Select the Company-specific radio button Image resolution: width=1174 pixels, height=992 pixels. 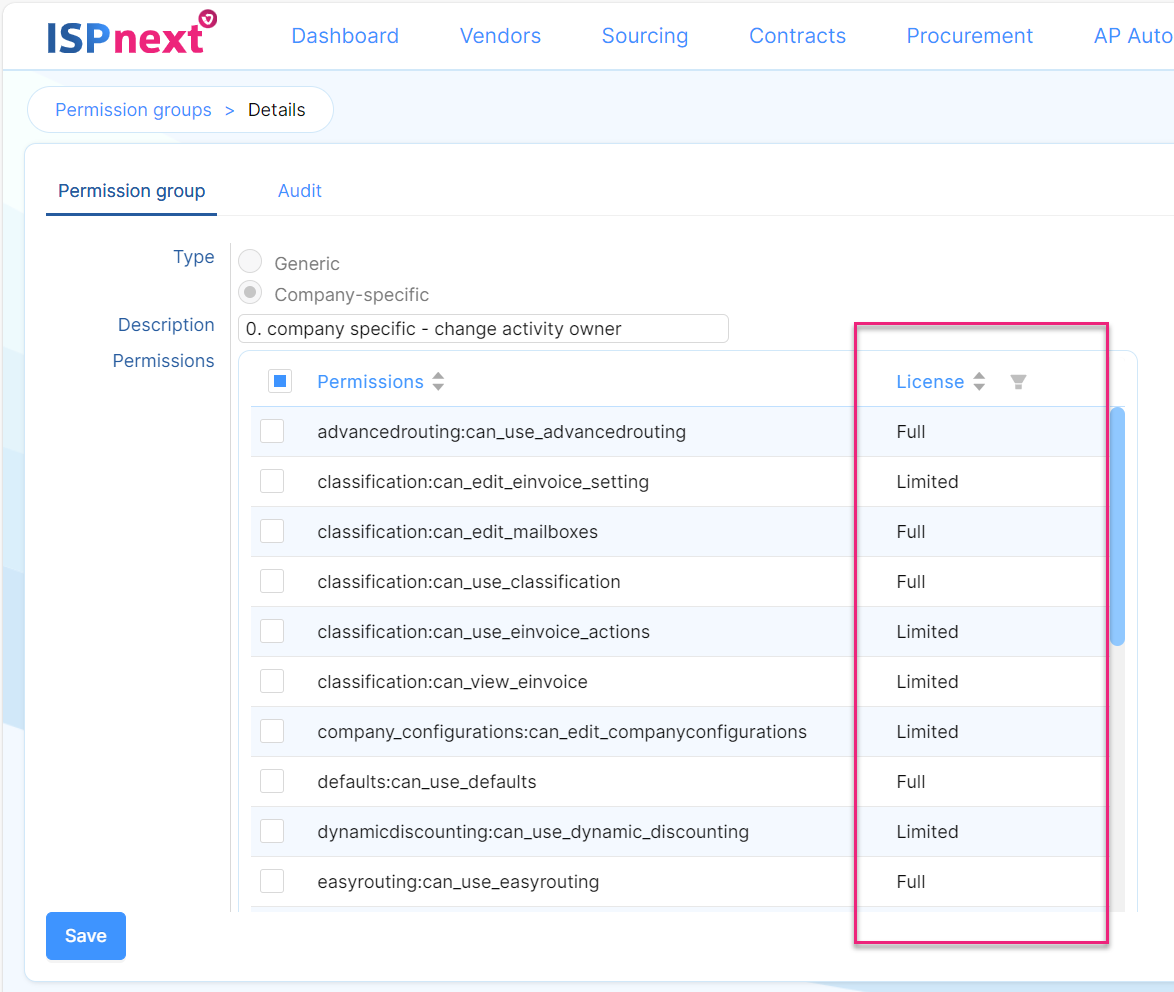(x=250, y=293)
